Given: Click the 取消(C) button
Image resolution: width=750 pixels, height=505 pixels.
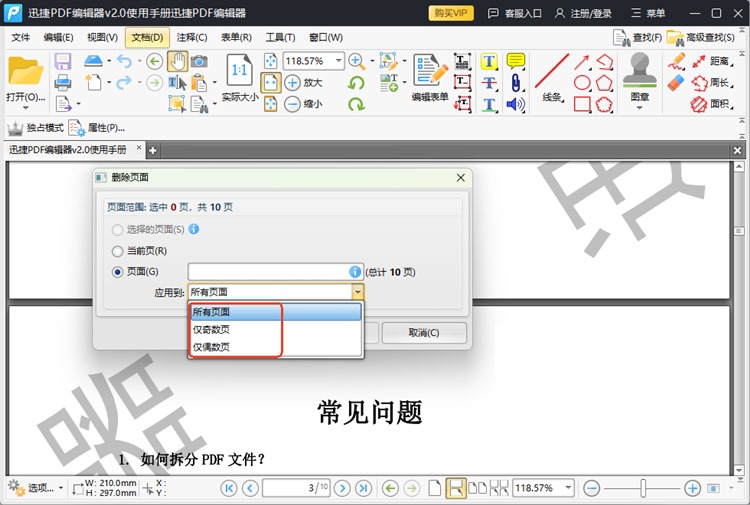Looking at the screenshot, I should (x=424, y=332).
